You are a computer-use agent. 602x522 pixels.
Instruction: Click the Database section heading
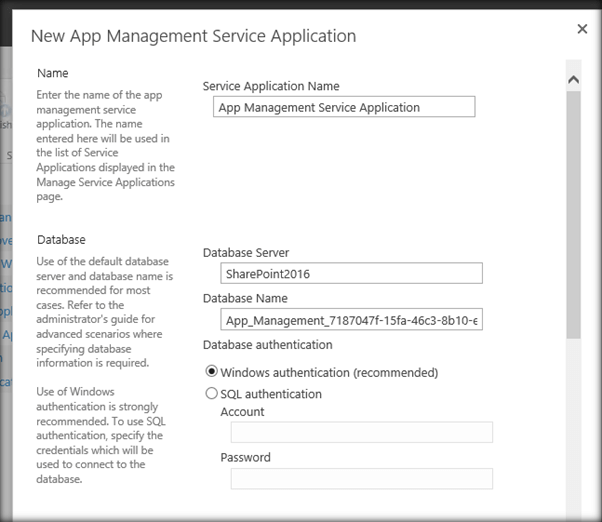point(61,240)
